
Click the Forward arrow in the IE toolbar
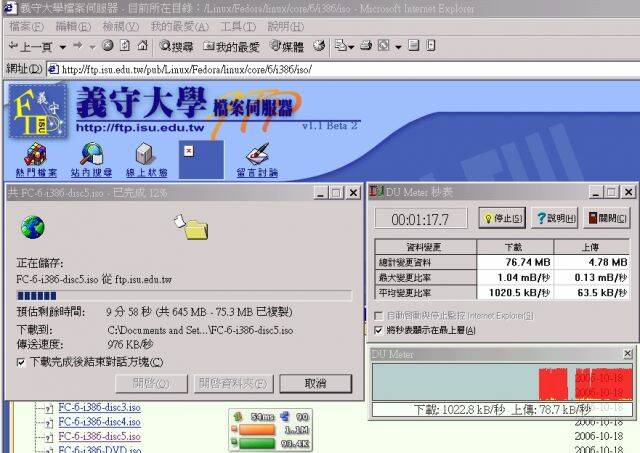(78, 46)
